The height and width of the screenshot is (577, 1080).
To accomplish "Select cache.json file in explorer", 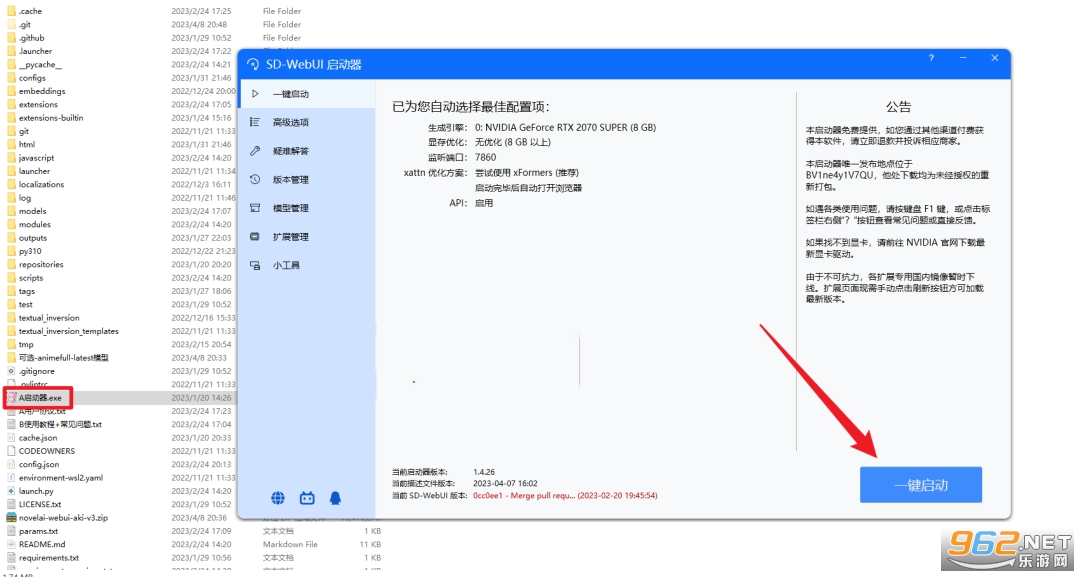I will click(x=38, y=438).
